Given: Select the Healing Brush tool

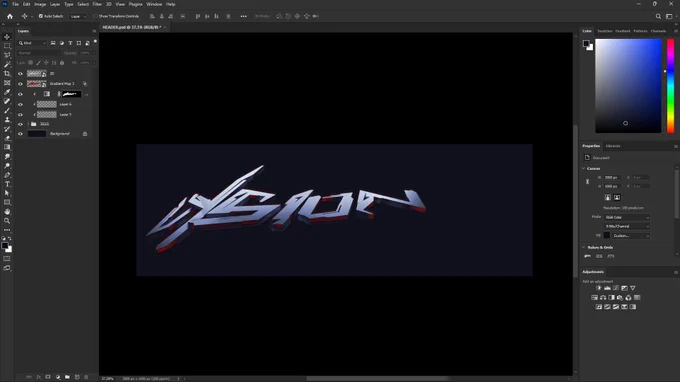Looking at the screenshot, I should pyautogui.click(x=7, y=101).
